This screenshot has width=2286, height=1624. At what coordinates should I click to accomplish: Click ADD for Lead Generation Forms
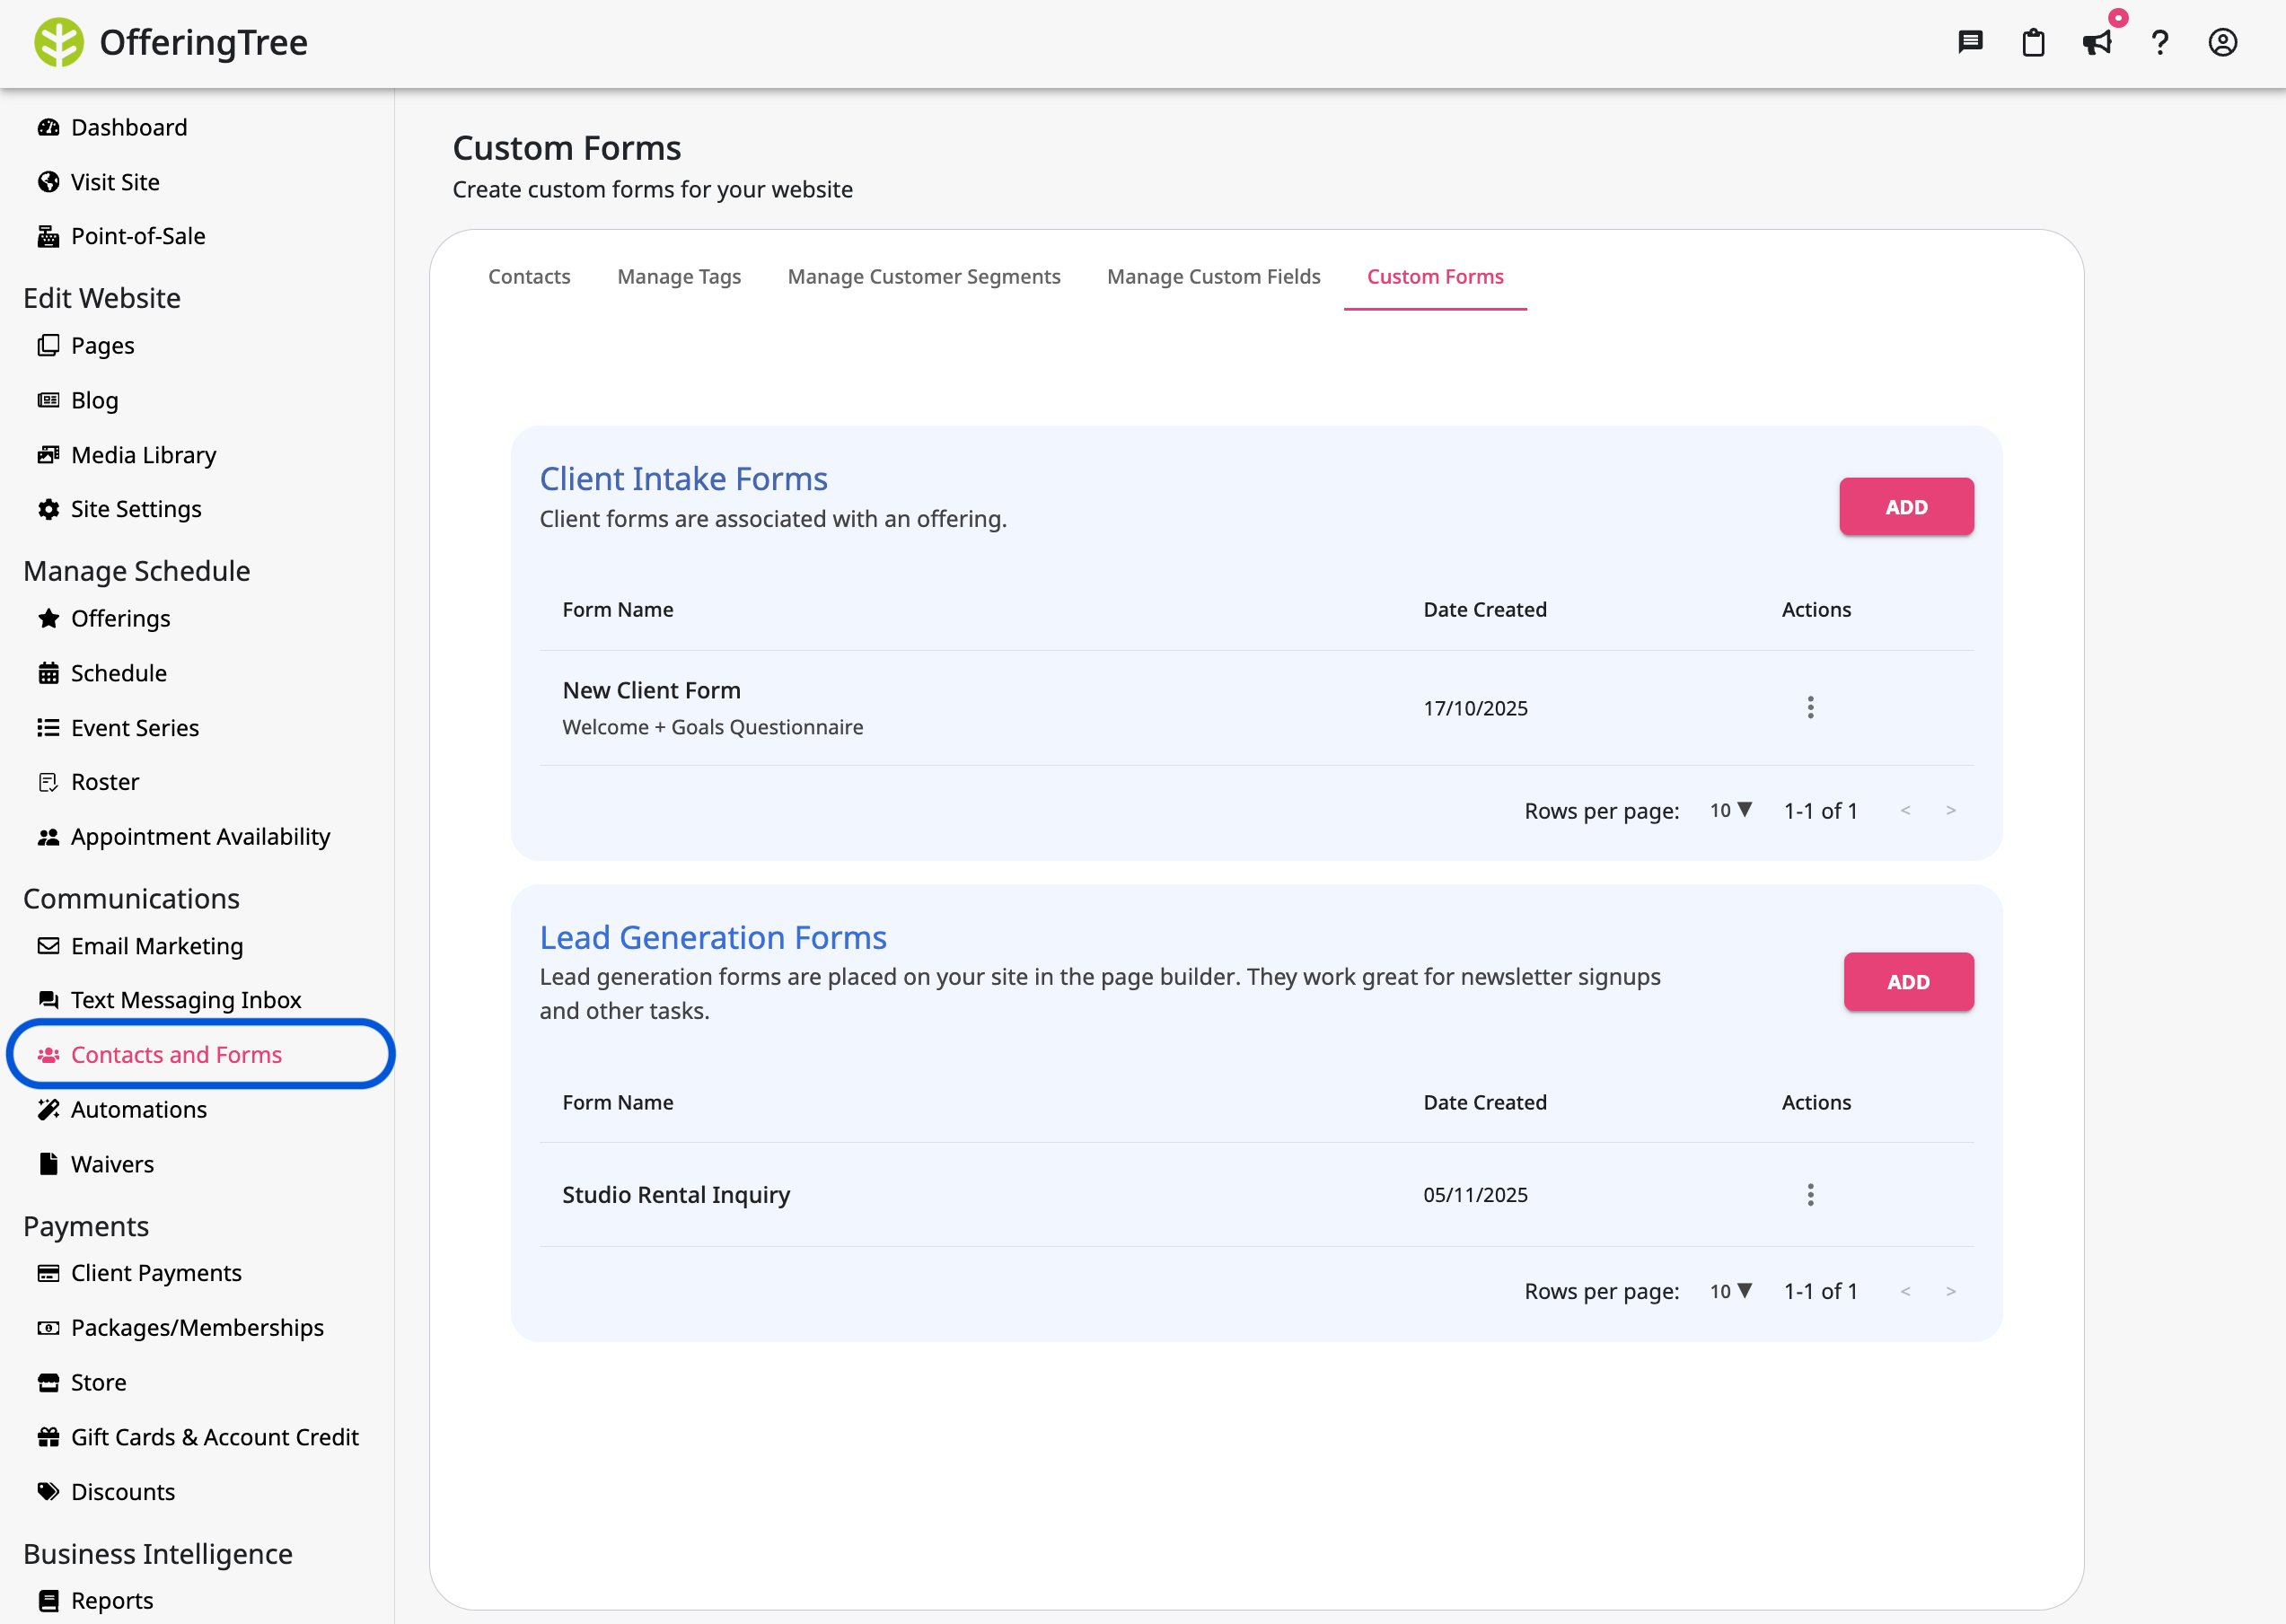[x=1908, y=981]
